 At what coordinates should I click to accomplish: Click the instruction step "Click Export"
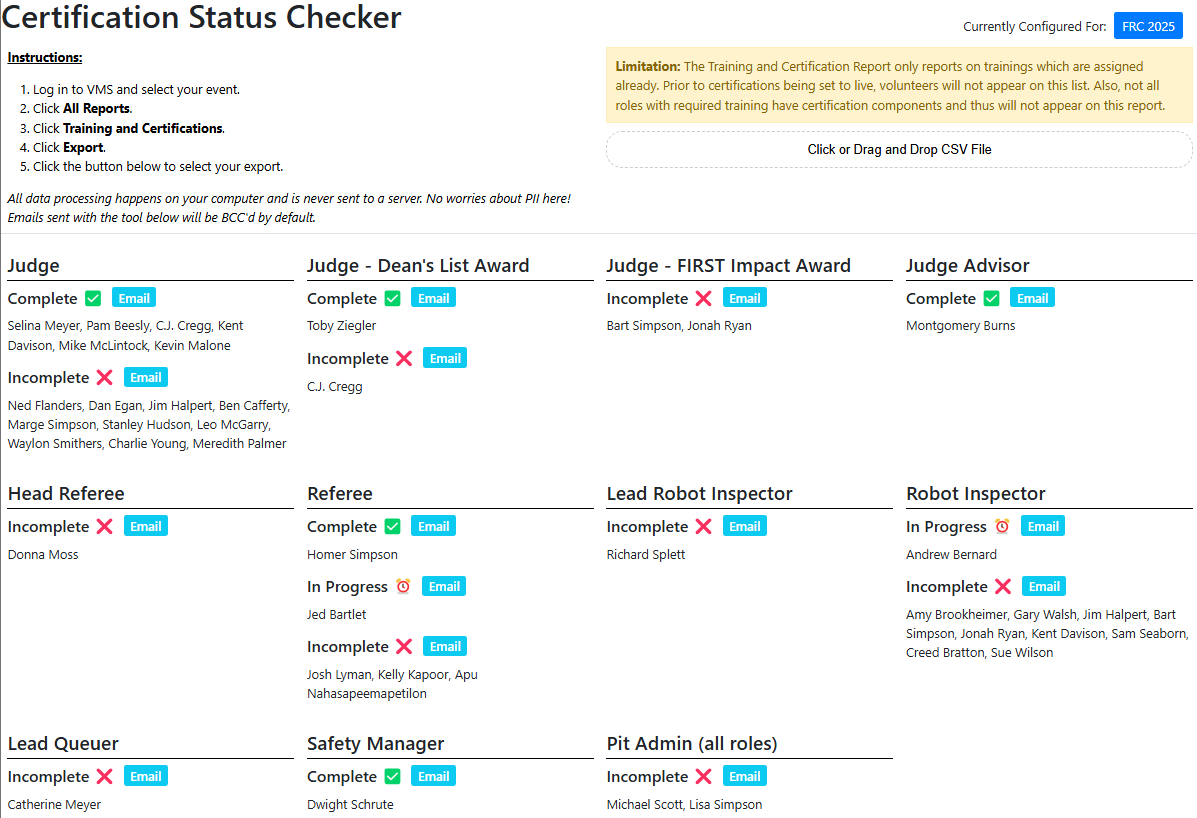pyautogui.click(x=69, y=147)
